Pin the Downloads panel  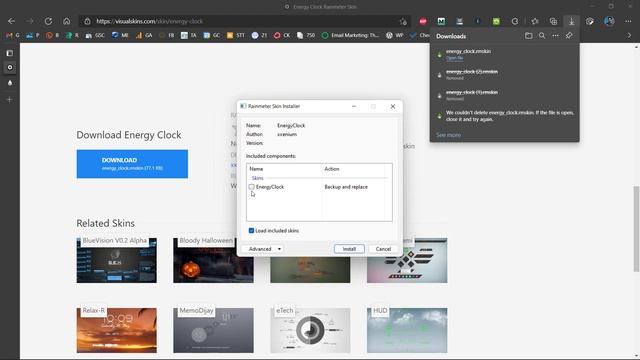[569, 36]
